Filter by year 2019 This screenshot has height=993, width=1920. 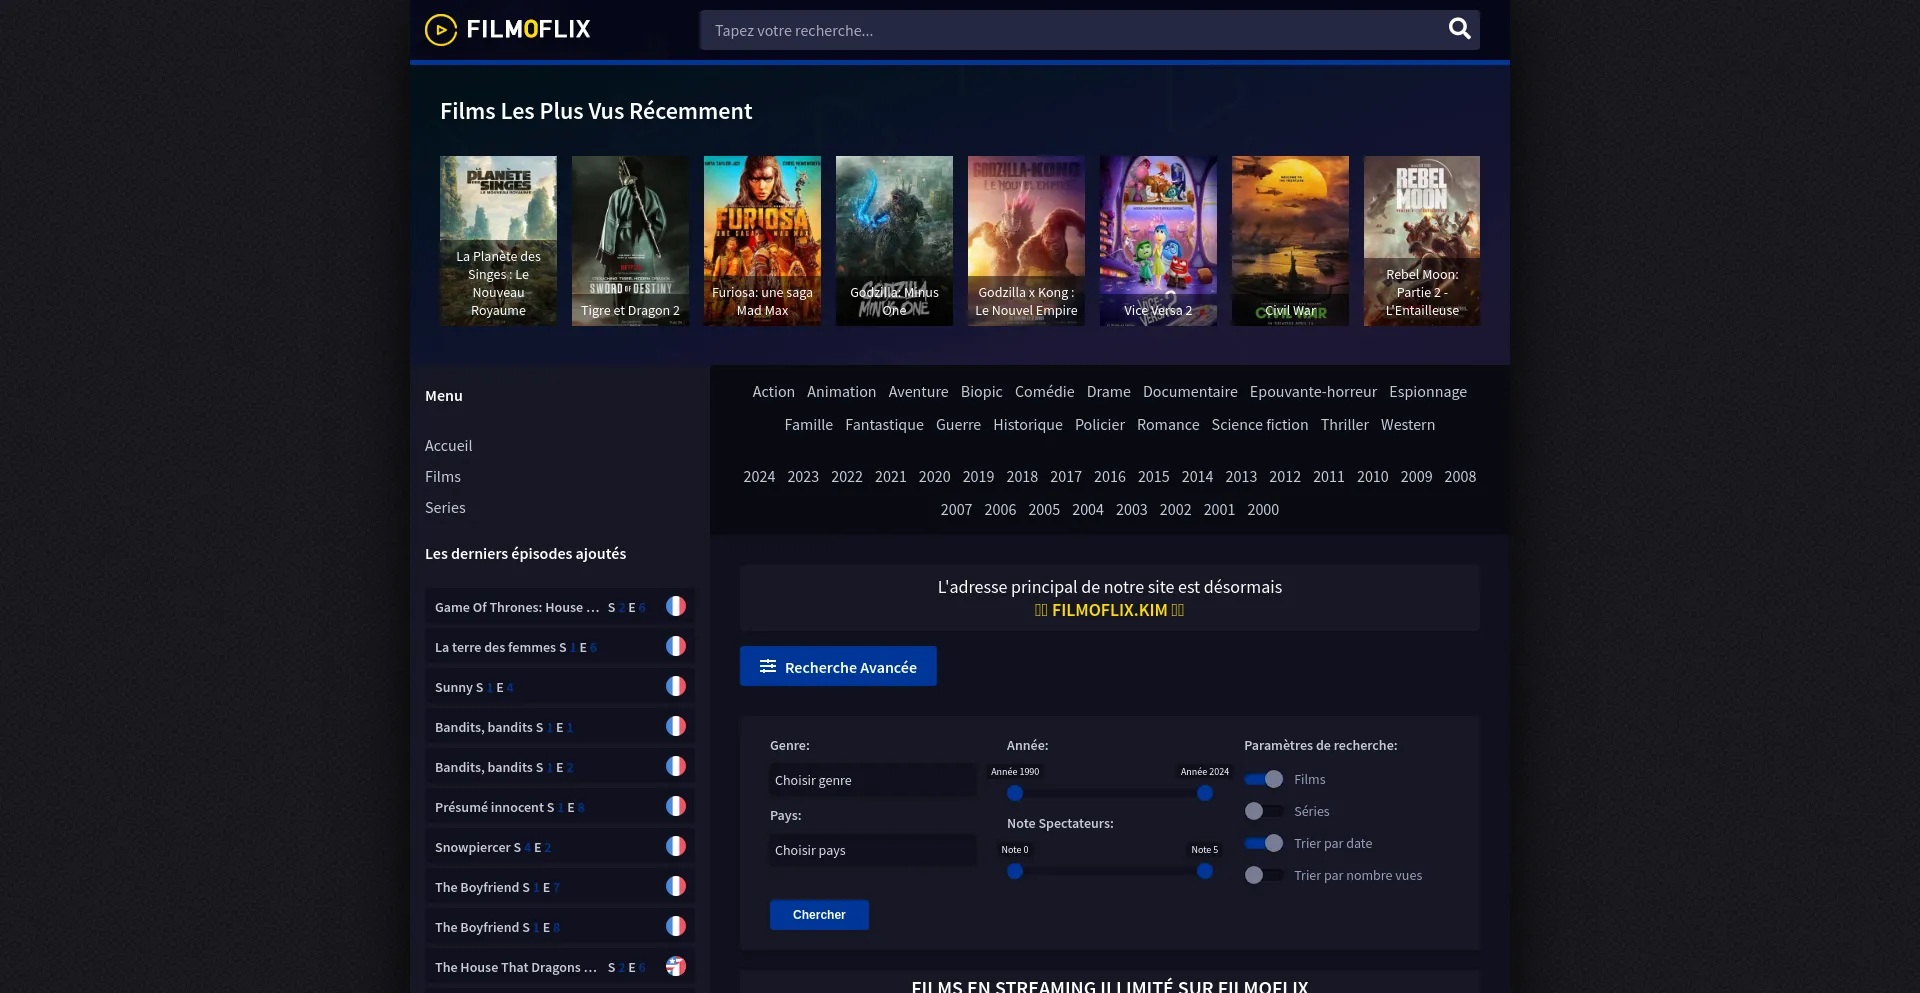coord(978,476)
